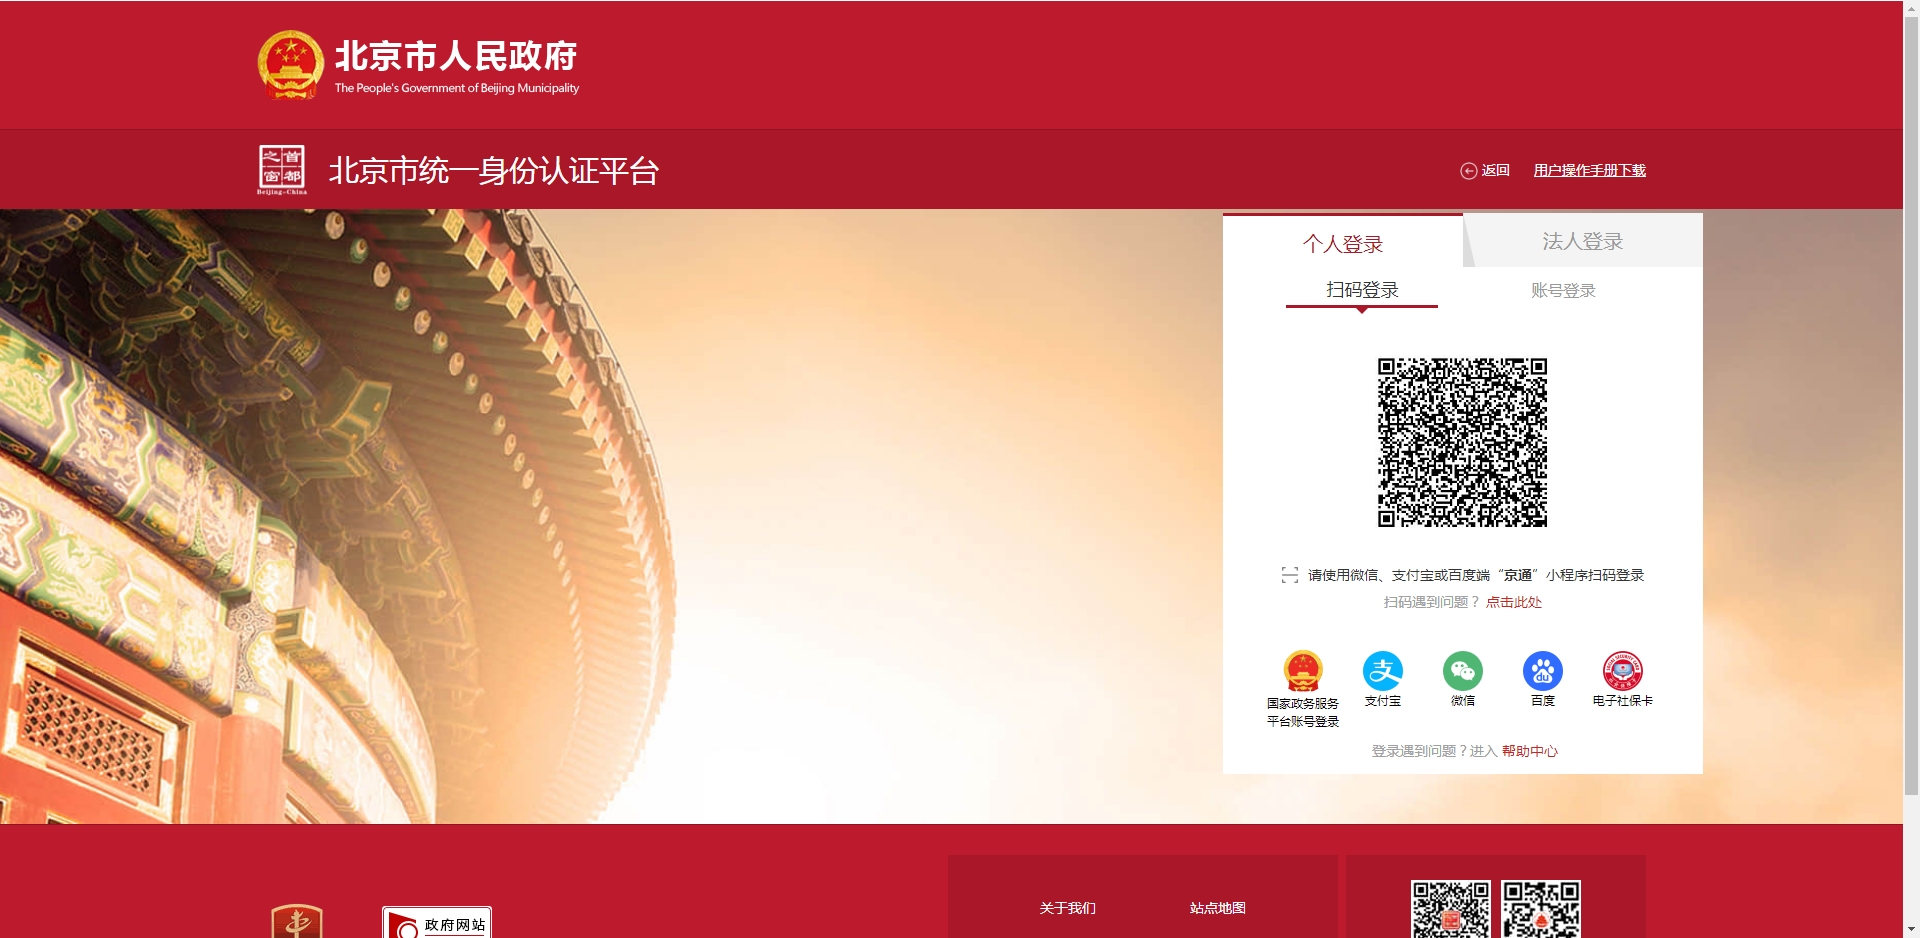This screenshot has width=1920, height=938.
Task: Download the 用户操作手册 manual
Action: click(1589, 170)
